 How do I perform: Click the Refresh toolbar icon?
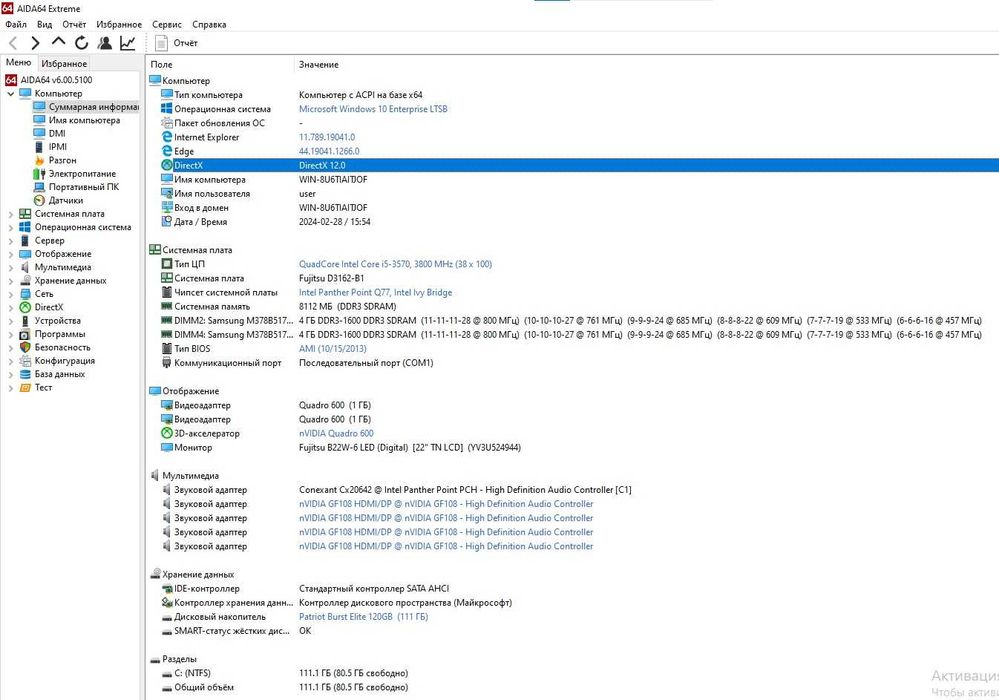tap(82, 43)
